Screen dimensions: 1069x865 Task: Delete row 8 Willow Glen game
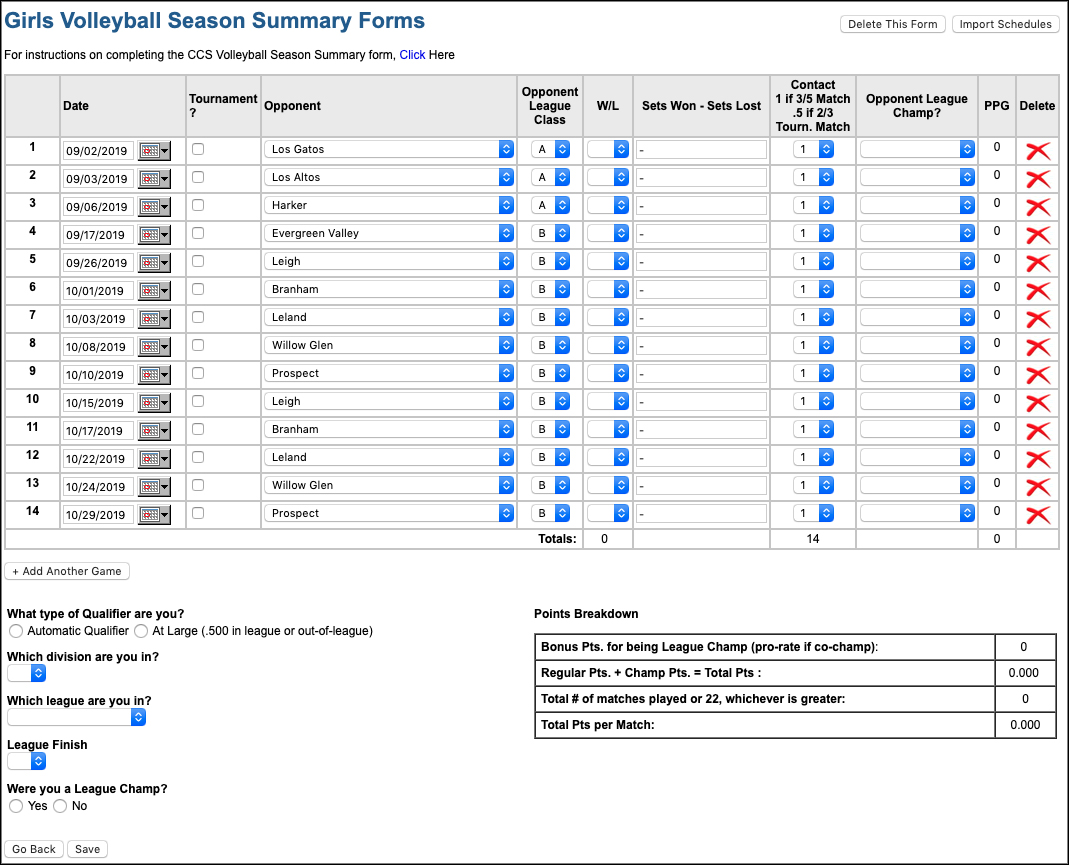[1038, 347]
